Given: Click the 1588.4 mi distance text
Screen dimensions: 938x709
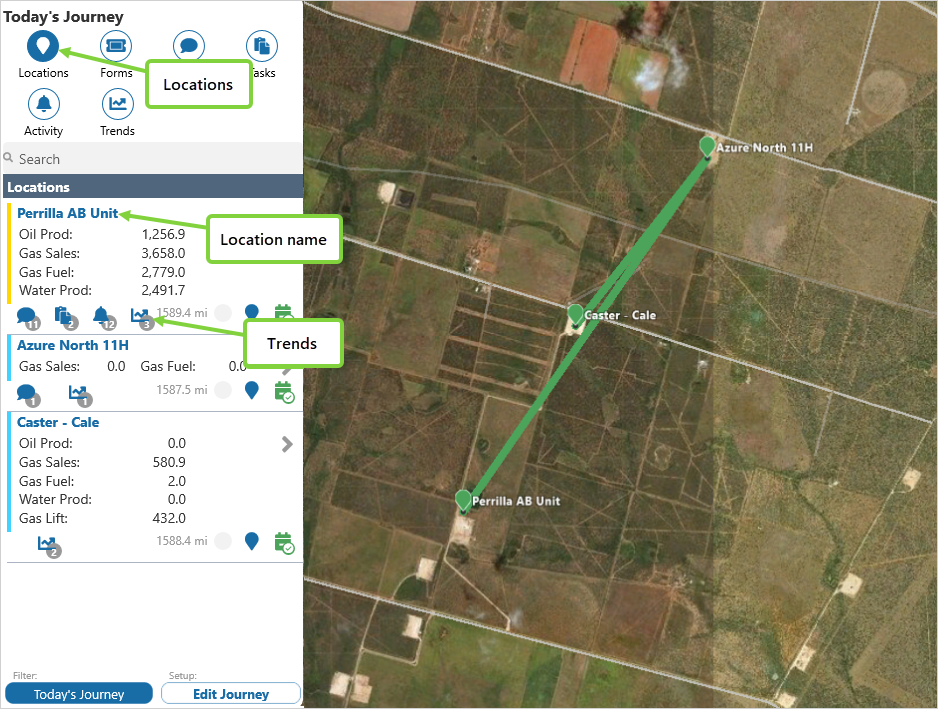Looking at the screenshot, I should click(182, 541).
